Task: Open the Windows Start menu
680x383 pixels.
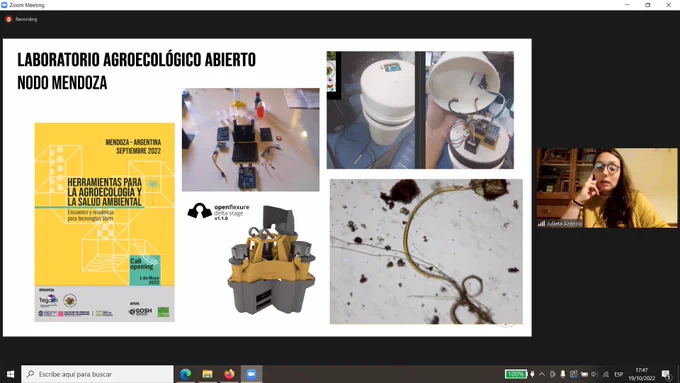Action: (x=10, y=374)
